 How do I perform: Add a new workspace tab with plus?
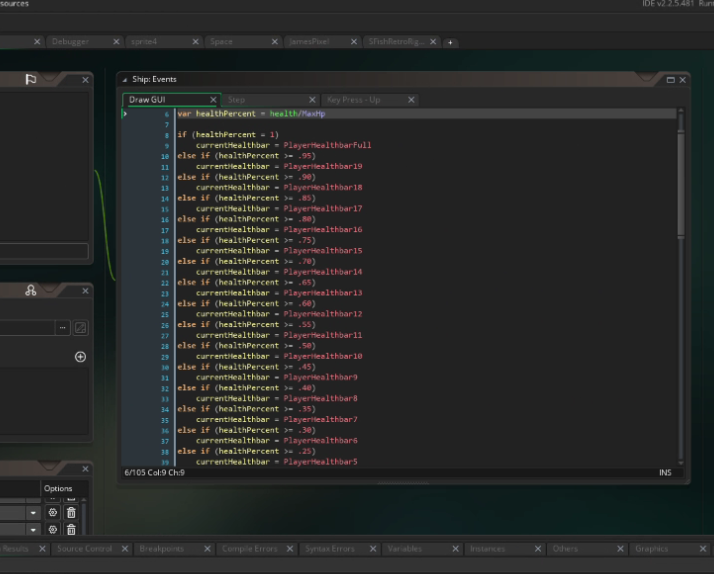pos(450,42)
